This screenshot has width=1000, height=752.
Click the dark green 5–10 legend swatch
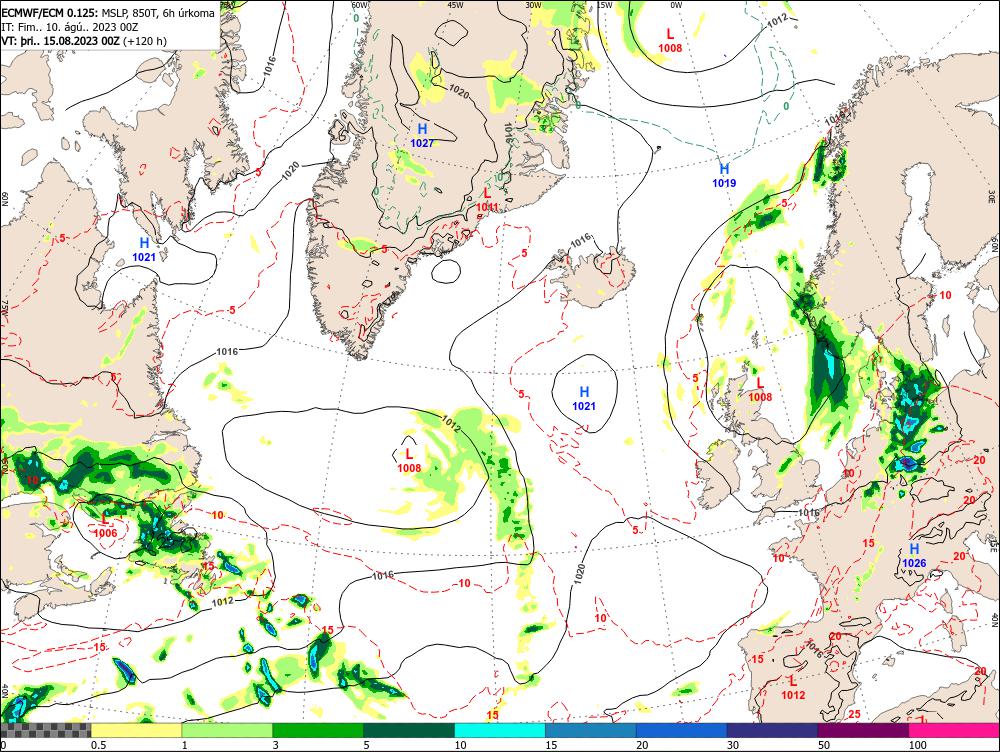(409, 731)
